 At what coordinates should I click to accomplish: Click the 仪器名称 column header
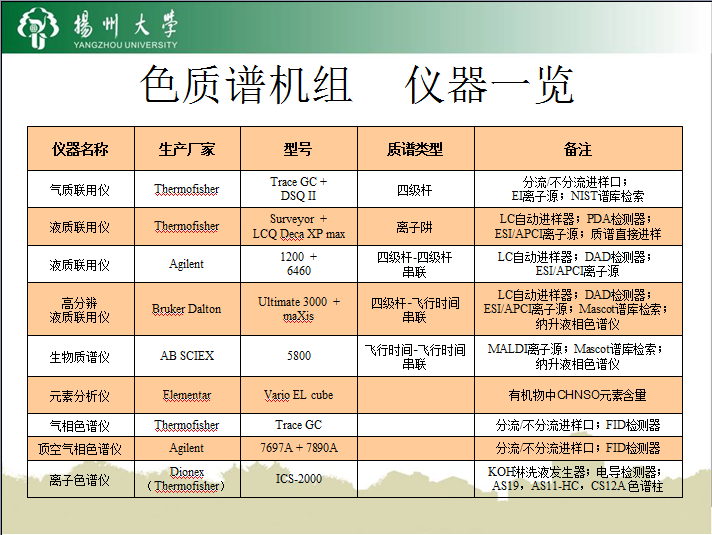(80, 149)
